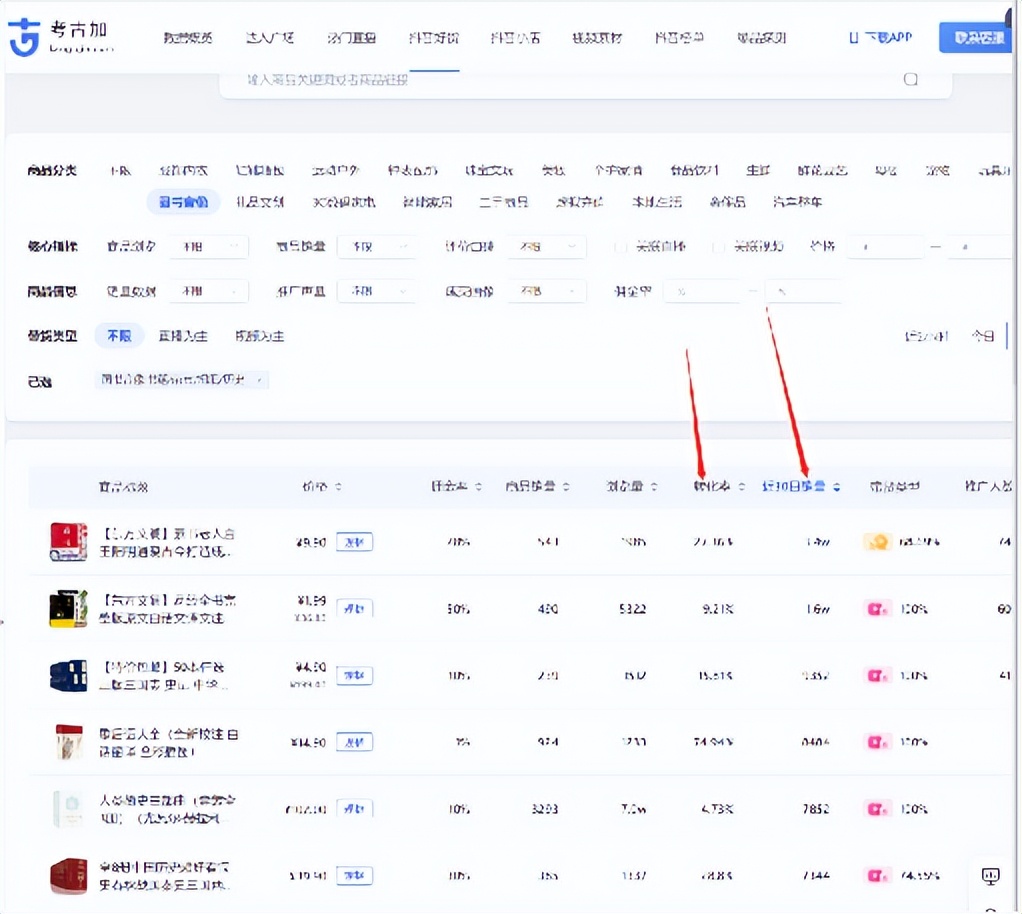Open the second 不限 dropdown in upper filter row

click(x=377, y=246)
